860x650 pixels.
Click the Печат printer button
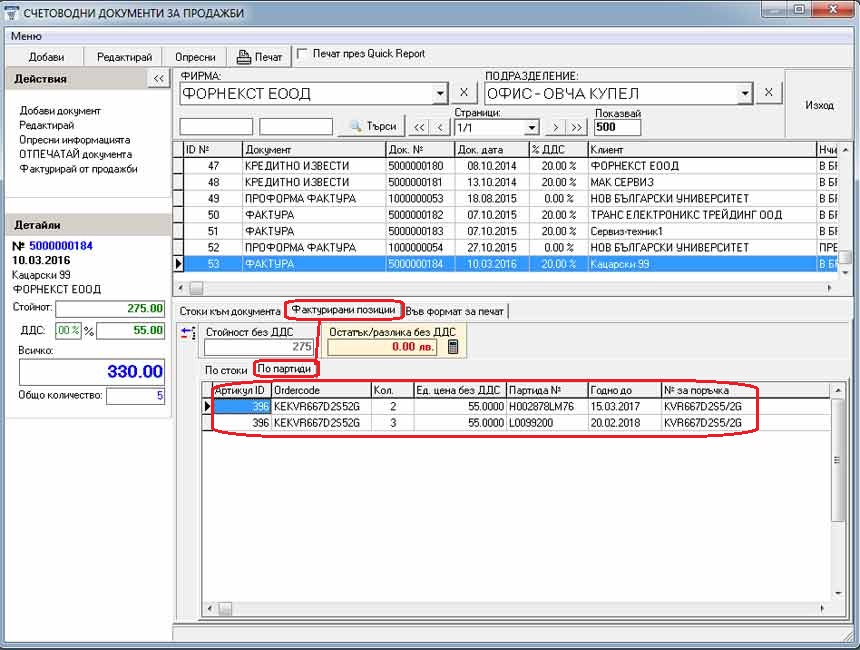point(259,57)
